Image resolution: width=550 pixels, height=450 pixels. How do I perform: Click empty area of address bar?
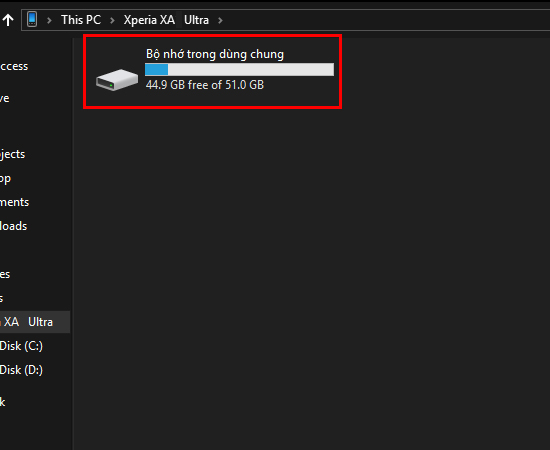point(386,20)
